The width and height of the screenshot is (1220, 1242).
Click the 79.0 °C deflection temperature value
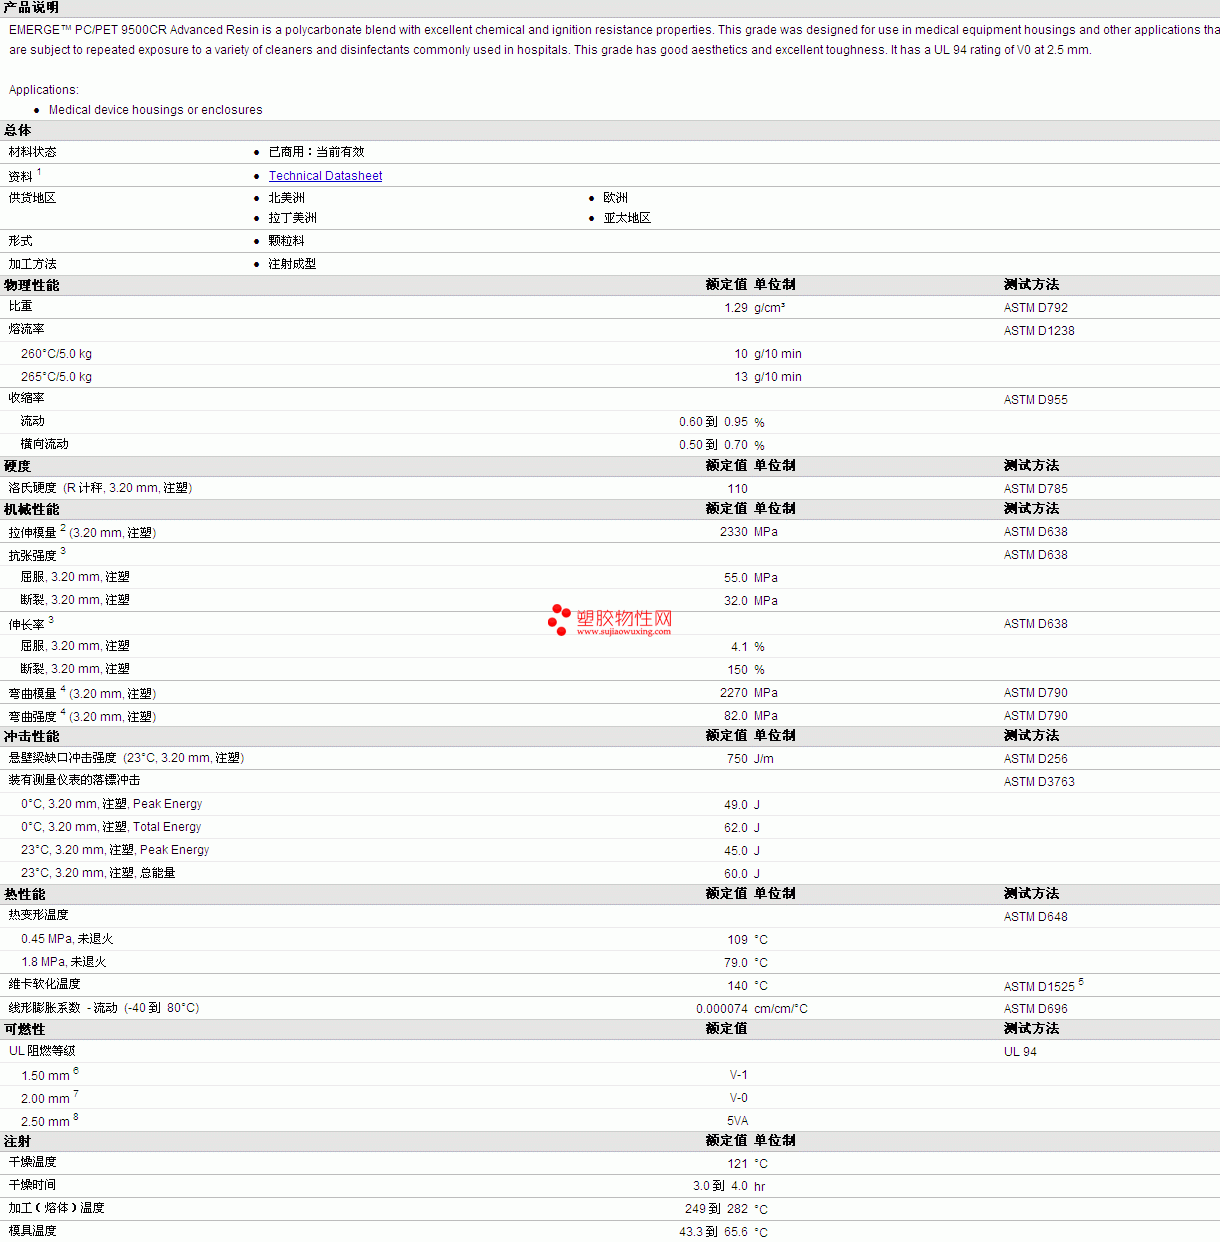(745, 963)
